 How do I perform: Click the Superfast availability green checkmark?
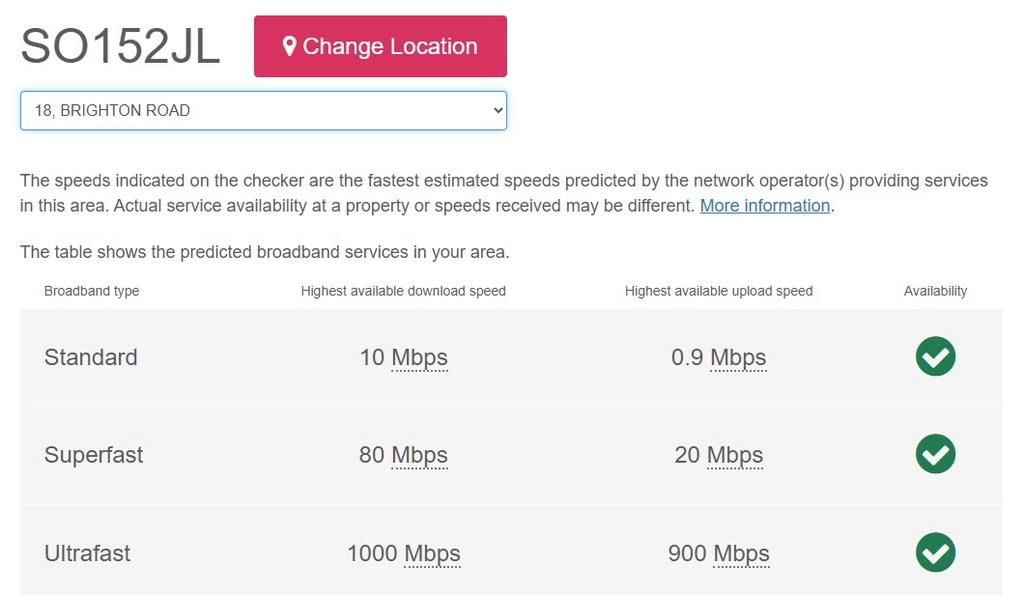click(935, 454)
